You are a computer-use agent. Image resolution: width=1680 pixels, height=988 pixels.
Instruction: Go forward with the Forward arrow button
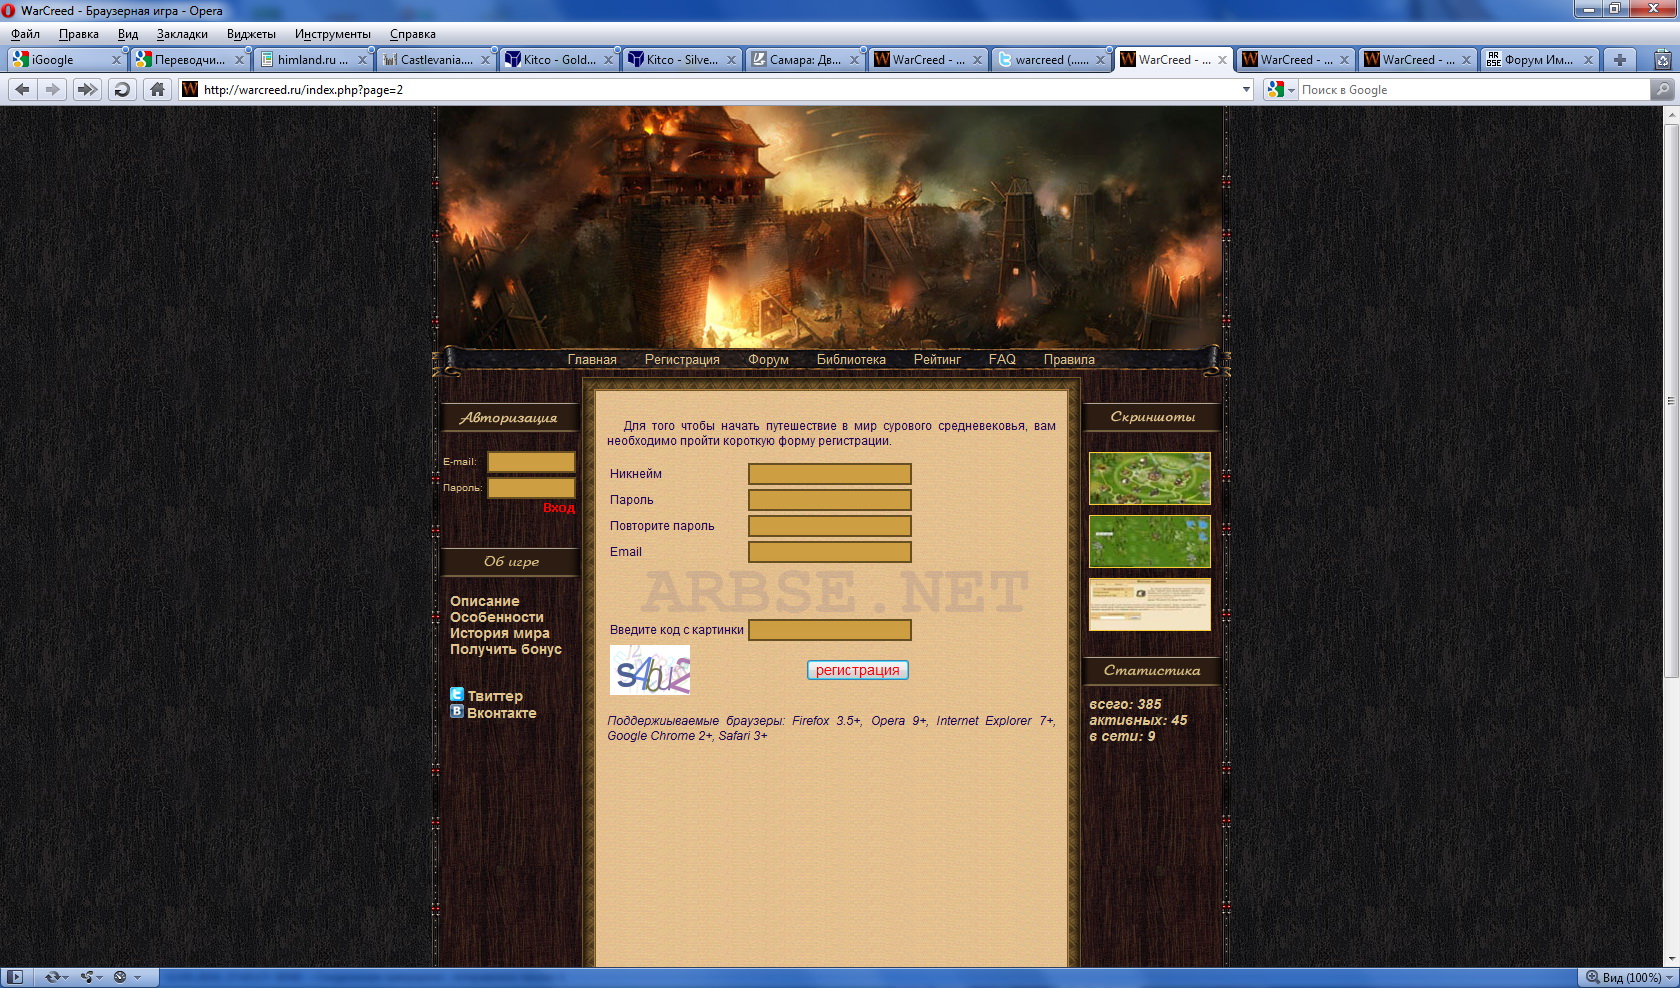click(x=52, y=89)
